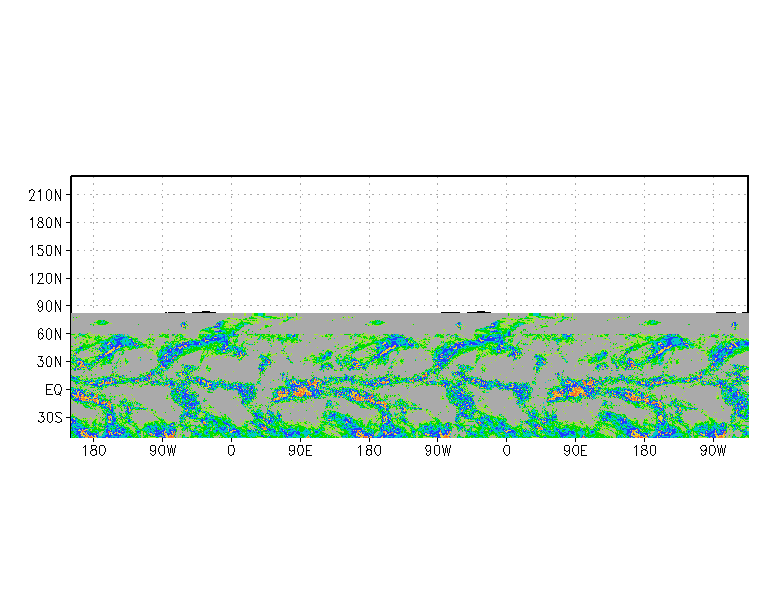Image resolution: width=784 pixels, height=612 pixels.
Task: Click the leftmost 180 longitude label
Action: pyautogui.click(x=94, y=451)
